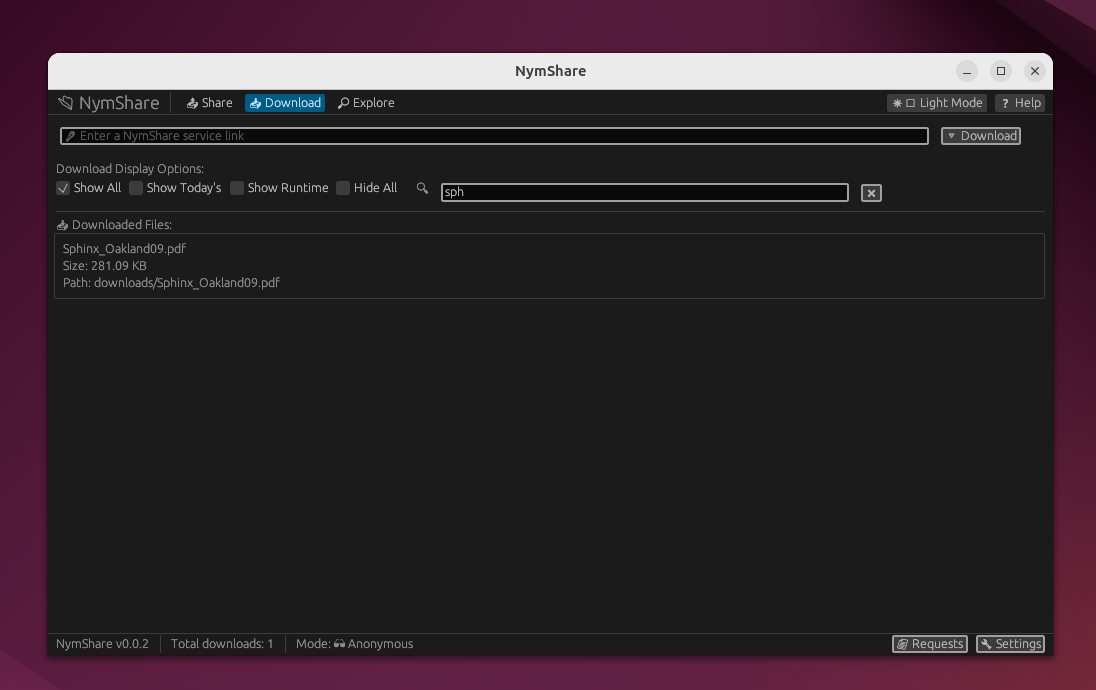Click inside the search field containing 'sph'

(644, 192)
